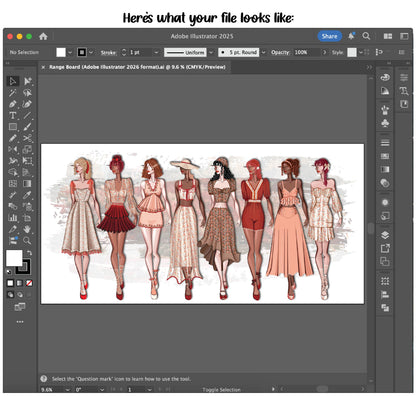Screen dimensions: 416x396
Task: Open the Asset Export panel icon
Action: click(x=385, y=248)
